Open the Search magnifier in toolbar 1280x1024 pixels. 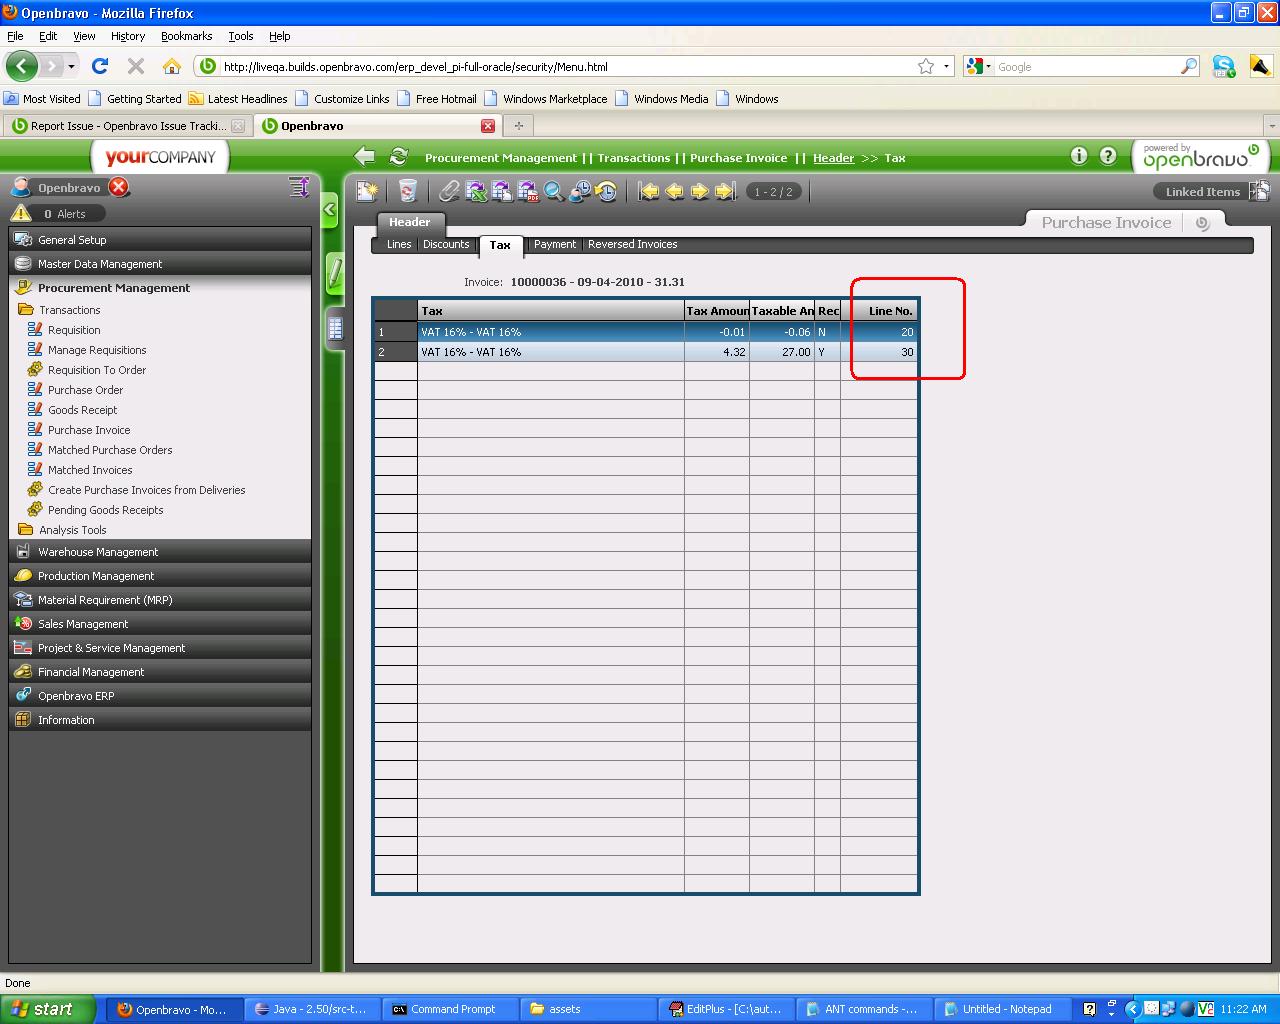tap(554, 191)
